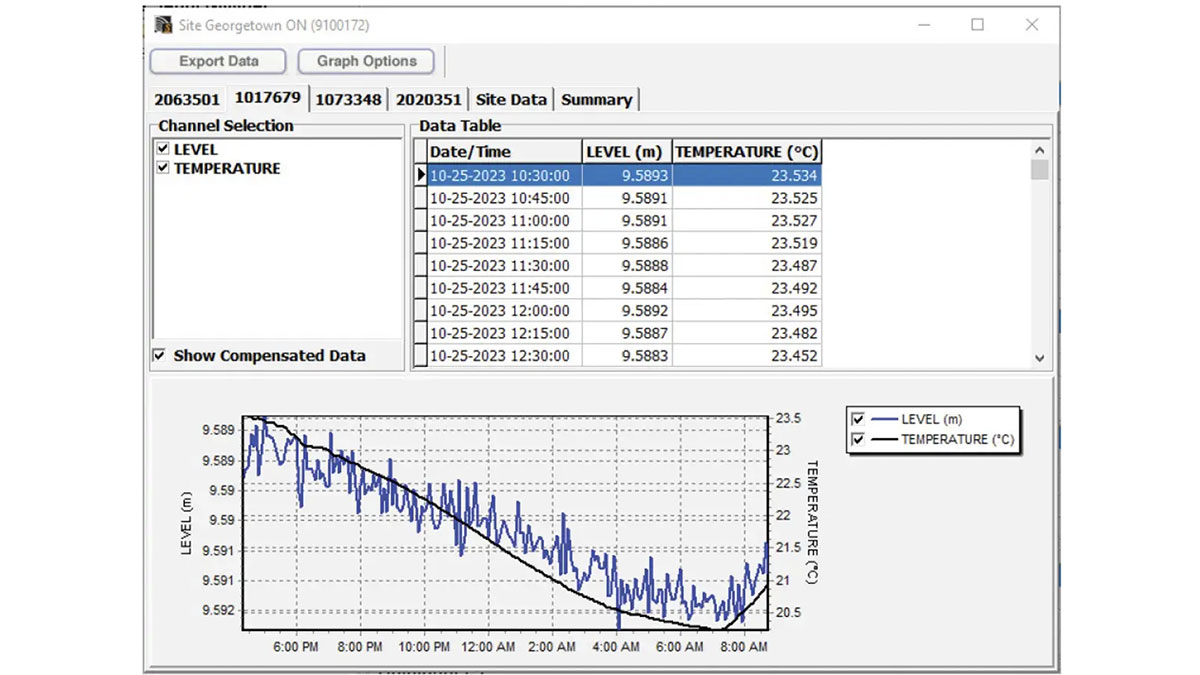This screenshot has height=675, width=1200.
Task: Switch to the 2020351 tab
Action: tap(428, 99)
